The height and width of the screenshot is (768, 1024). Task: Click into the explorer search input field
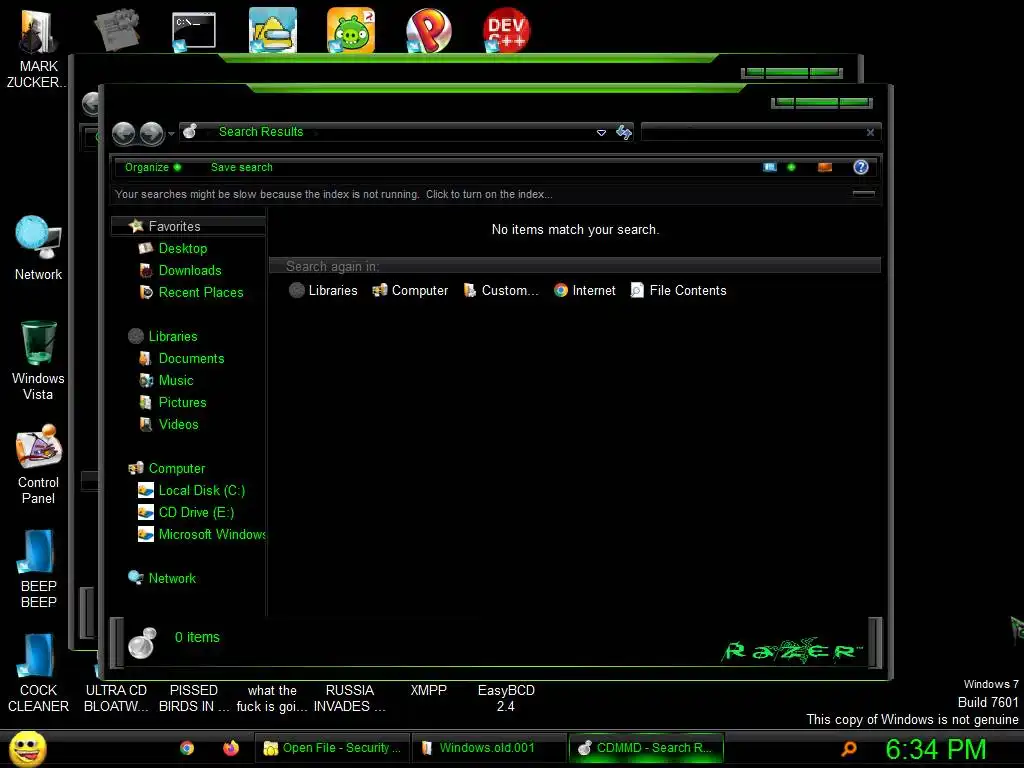click(x=753, y=133)
